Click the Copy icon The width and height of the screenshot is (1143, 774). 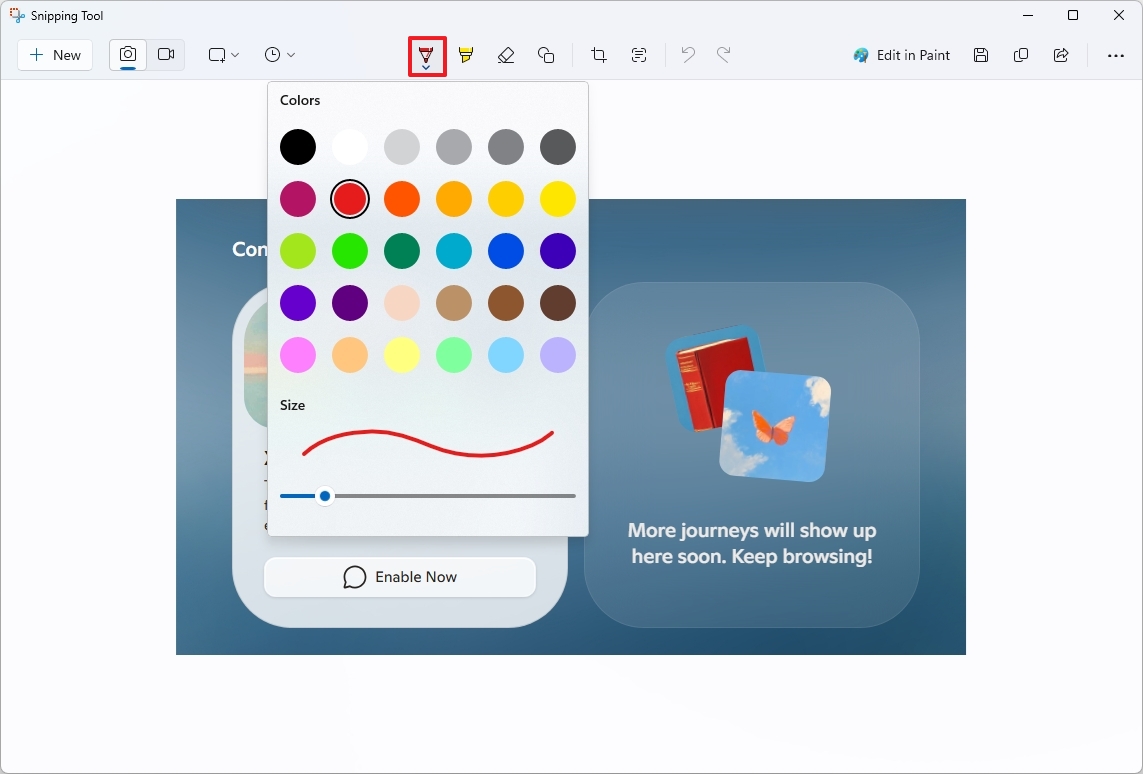1021,55
